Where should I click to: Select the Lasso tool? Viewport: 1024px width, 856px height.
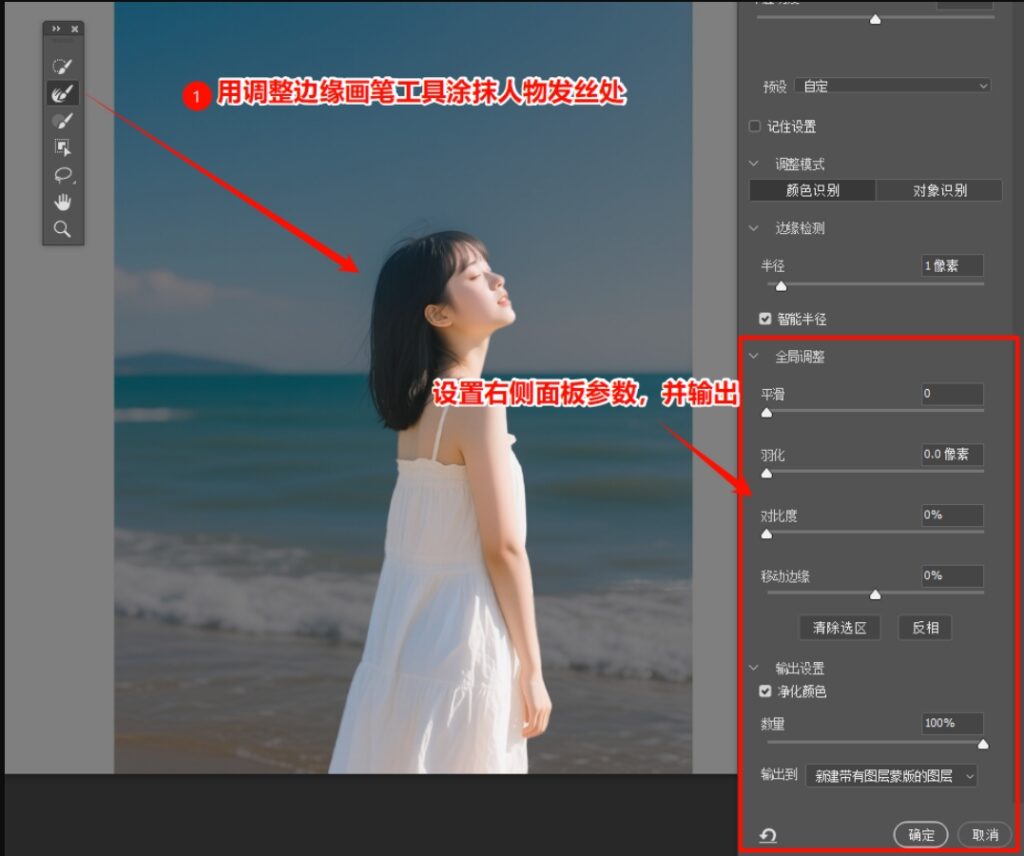pos(63,175)
